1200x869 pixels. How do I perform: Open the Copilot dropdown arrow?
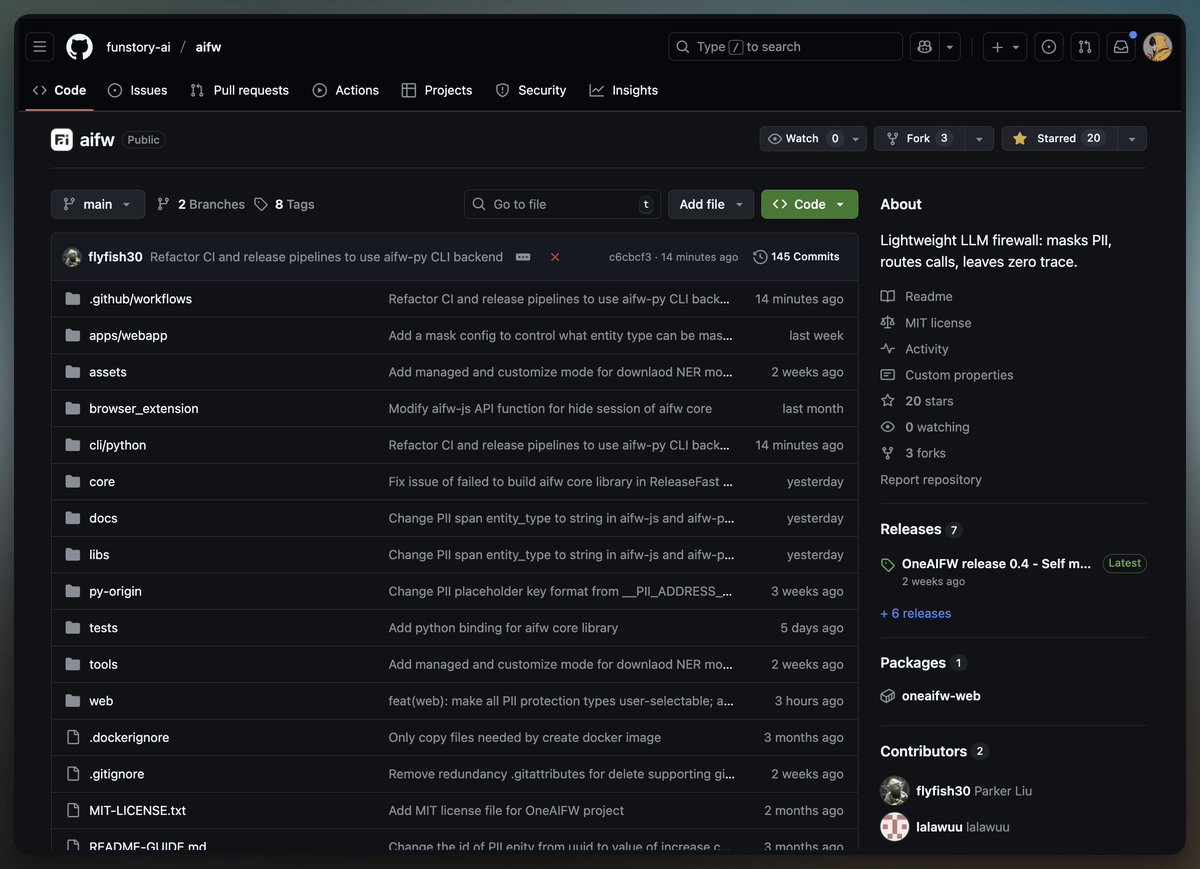point(950,47)
